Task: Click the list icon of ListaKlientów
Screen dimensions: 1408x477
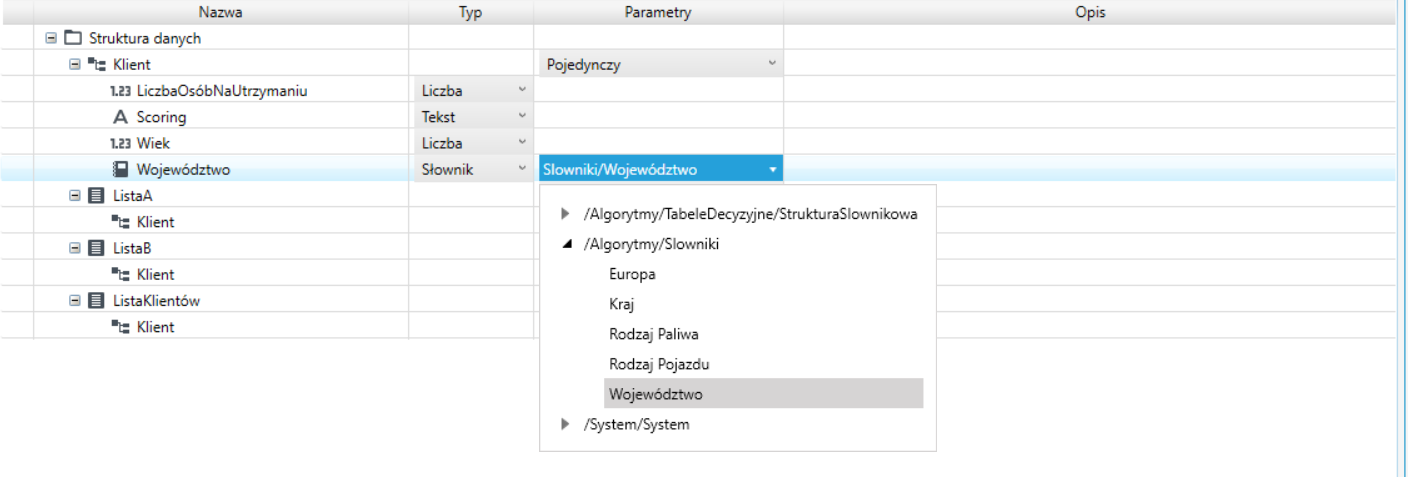Action: 97,300
